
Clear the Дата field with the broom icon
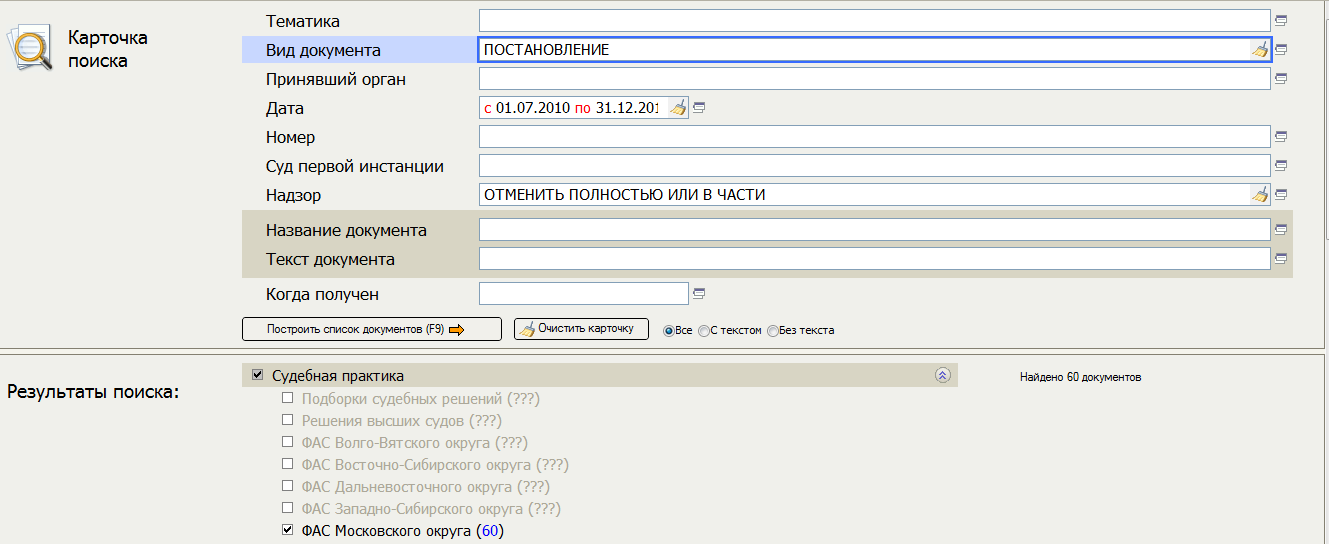pos(678,108)
